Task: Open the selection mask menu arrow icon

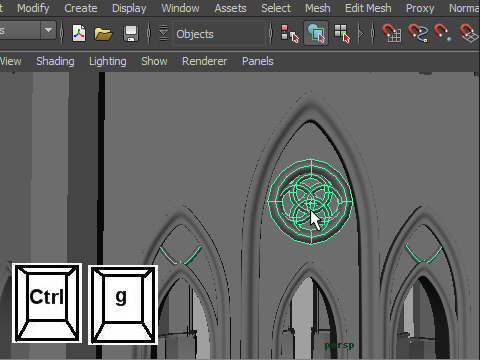Action: coord(163,33)
